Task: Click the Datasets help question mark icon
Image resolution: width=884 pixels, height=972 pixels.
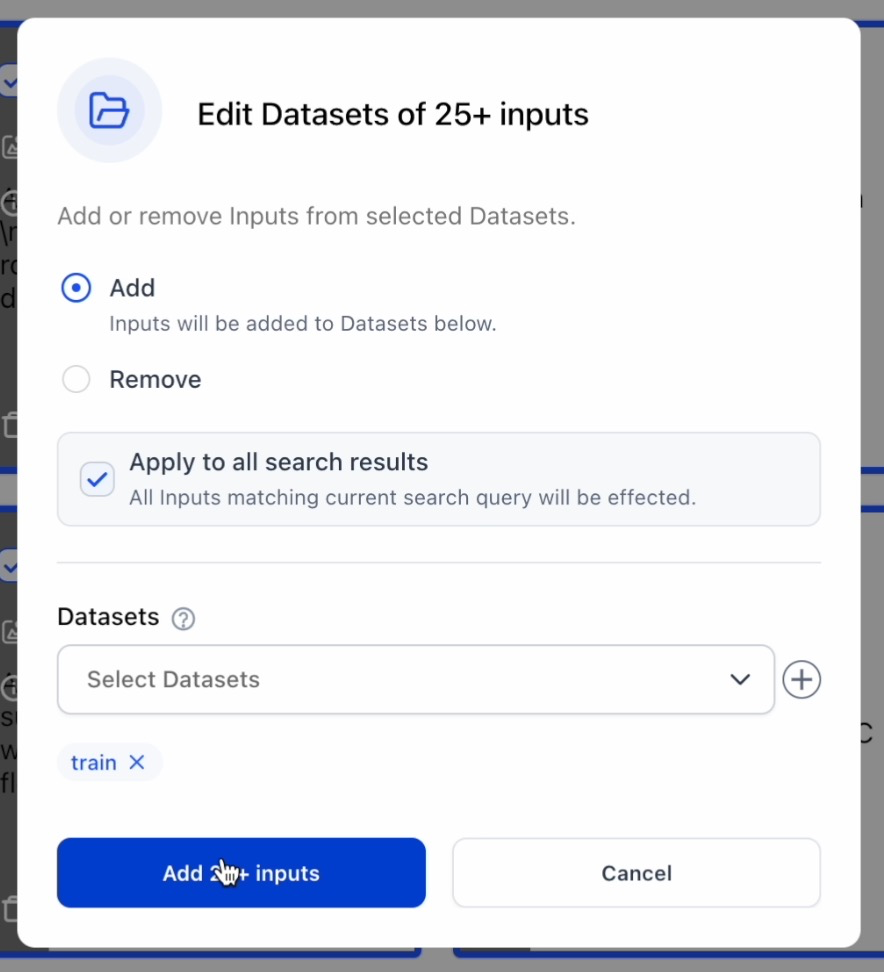Action: click(183, 619)
